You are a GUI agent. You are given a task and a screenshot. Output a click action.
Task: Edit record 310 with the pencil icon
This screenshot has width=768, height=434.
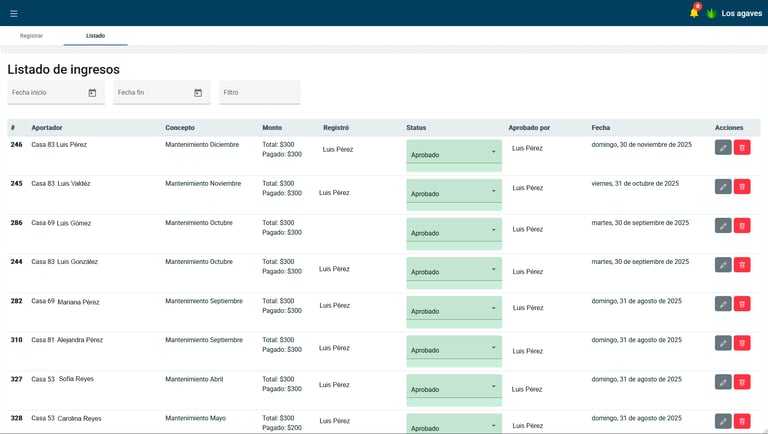(723, 343)
